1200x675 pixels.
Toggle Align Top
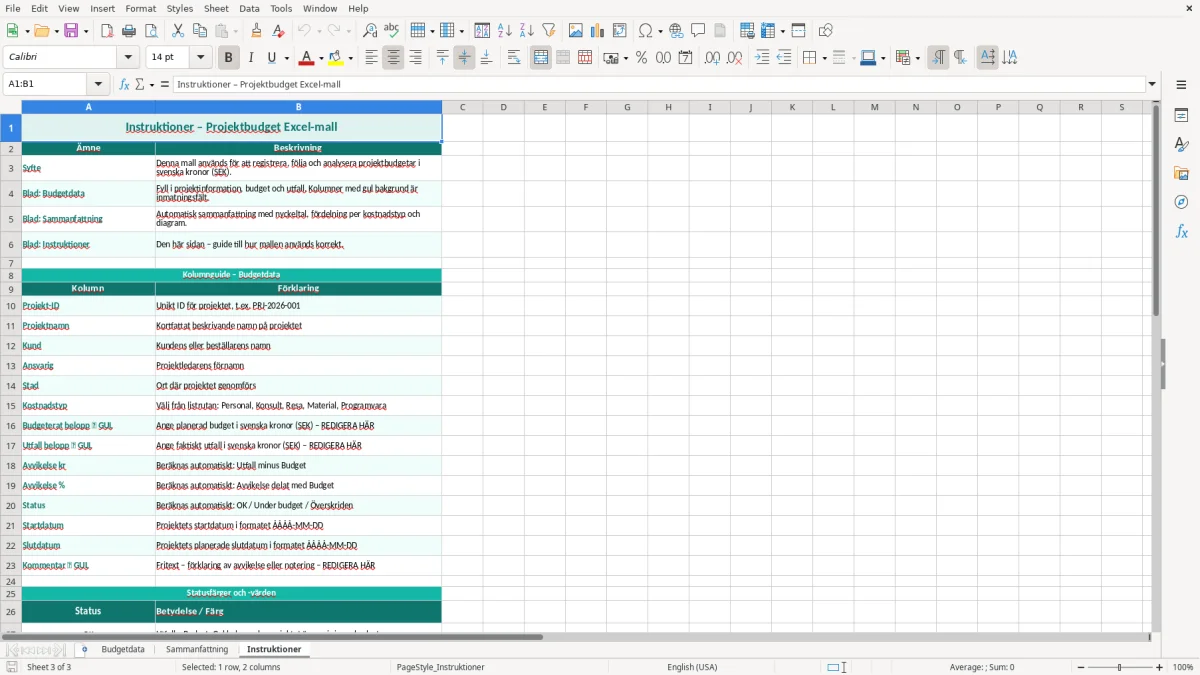(x=442, y=58)
